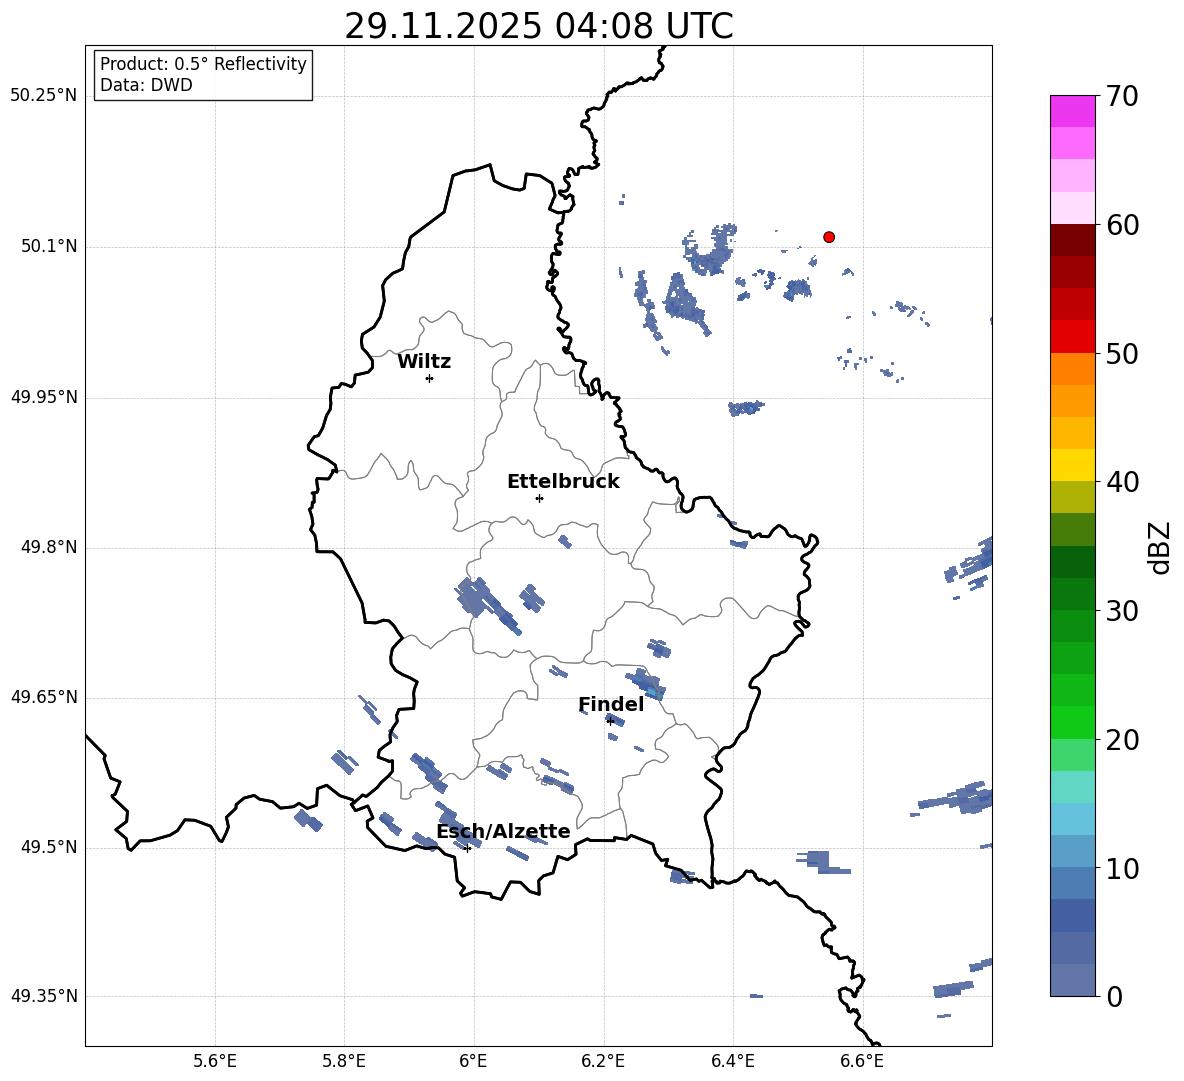Image resolution: width=1184 pixels, height=1081 pixels.
Task: Click the 49.65°N latitude label
Action: [x=44, y=697]
